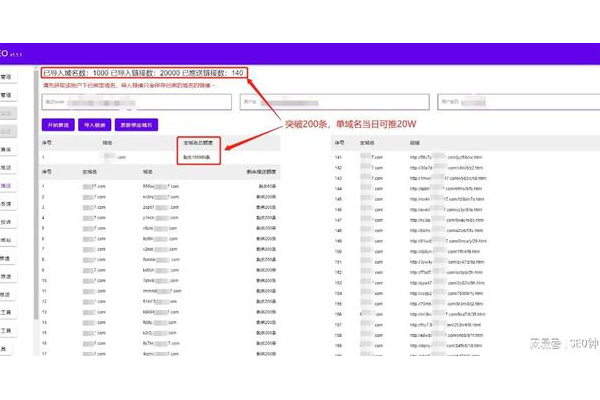Open the 反馈 sidebar item
The width and height of the screenshot is (600, 400).
pos(7,202)
